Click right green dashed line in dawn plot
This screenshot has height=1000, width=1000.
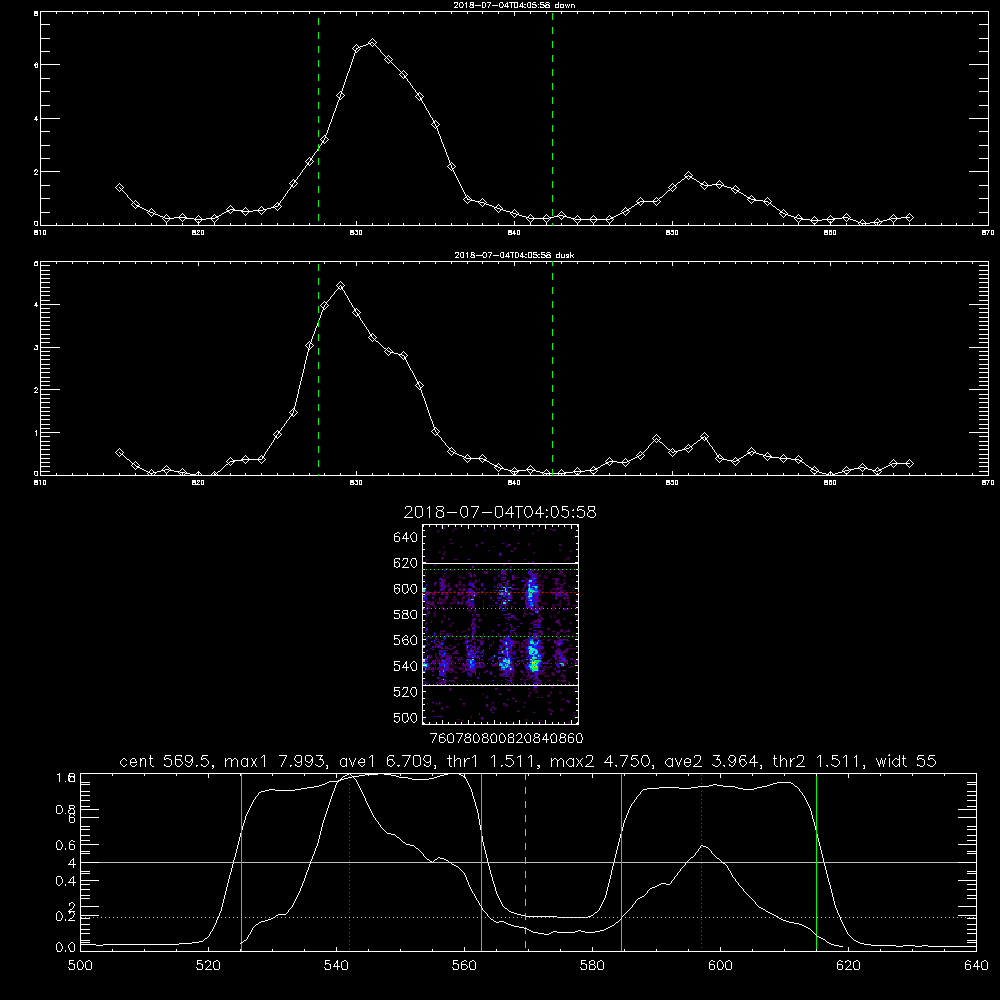tap(552, 119)
